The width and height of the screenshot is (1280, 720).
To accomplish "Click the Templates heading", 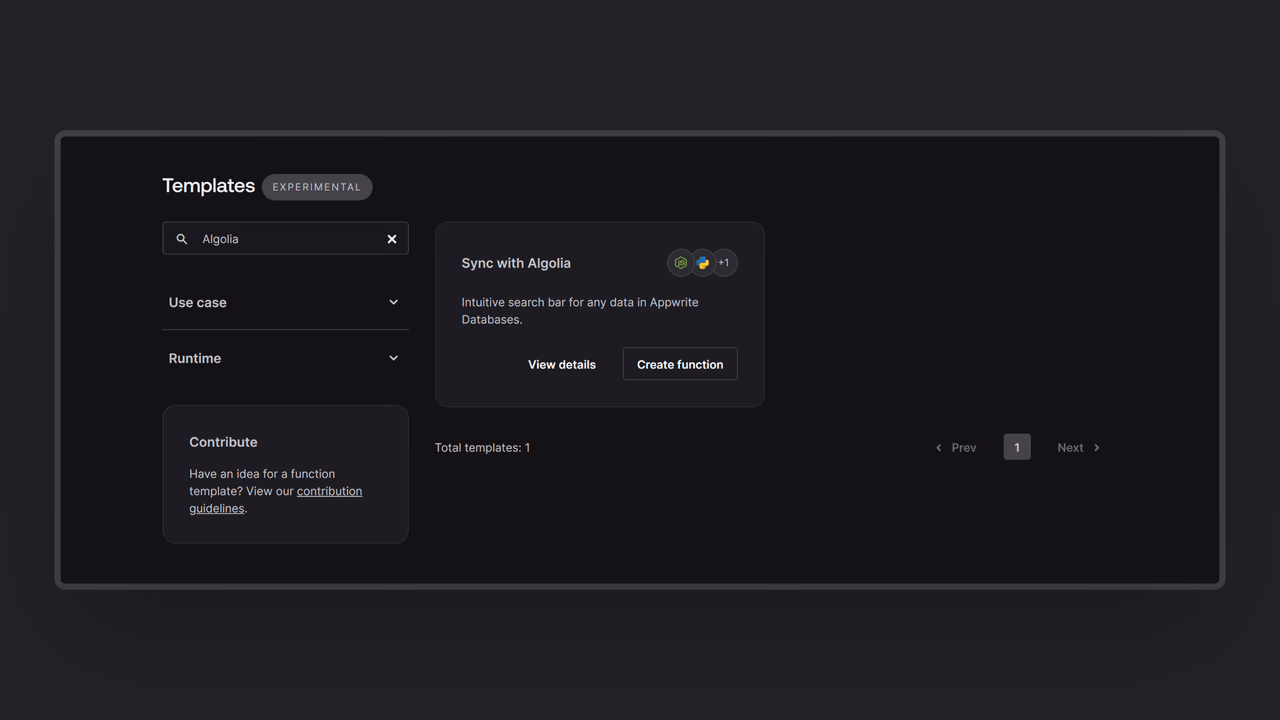I will tap(209, 186).
